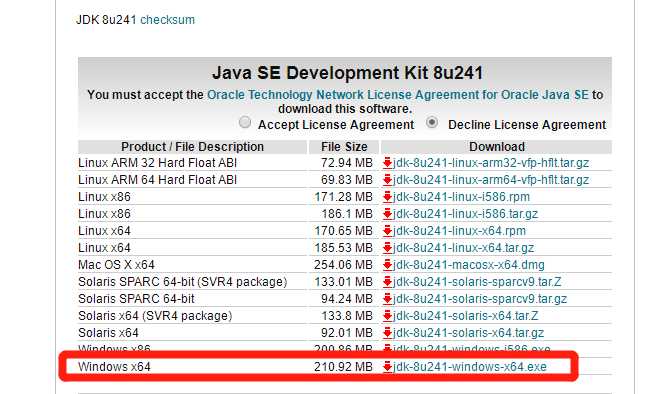Click red download arrow for windows-x64.exe
This screenshot has height=394, width=671.
coord(387,367)
